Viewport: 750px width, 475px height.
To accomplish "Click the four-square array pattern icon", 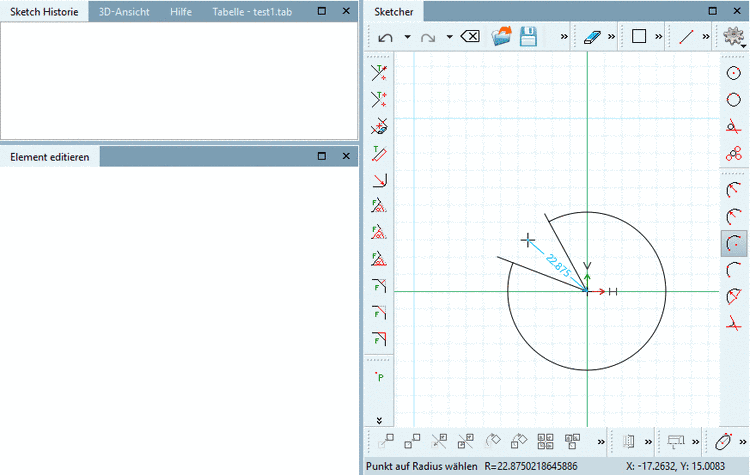I will coord(546,442).
